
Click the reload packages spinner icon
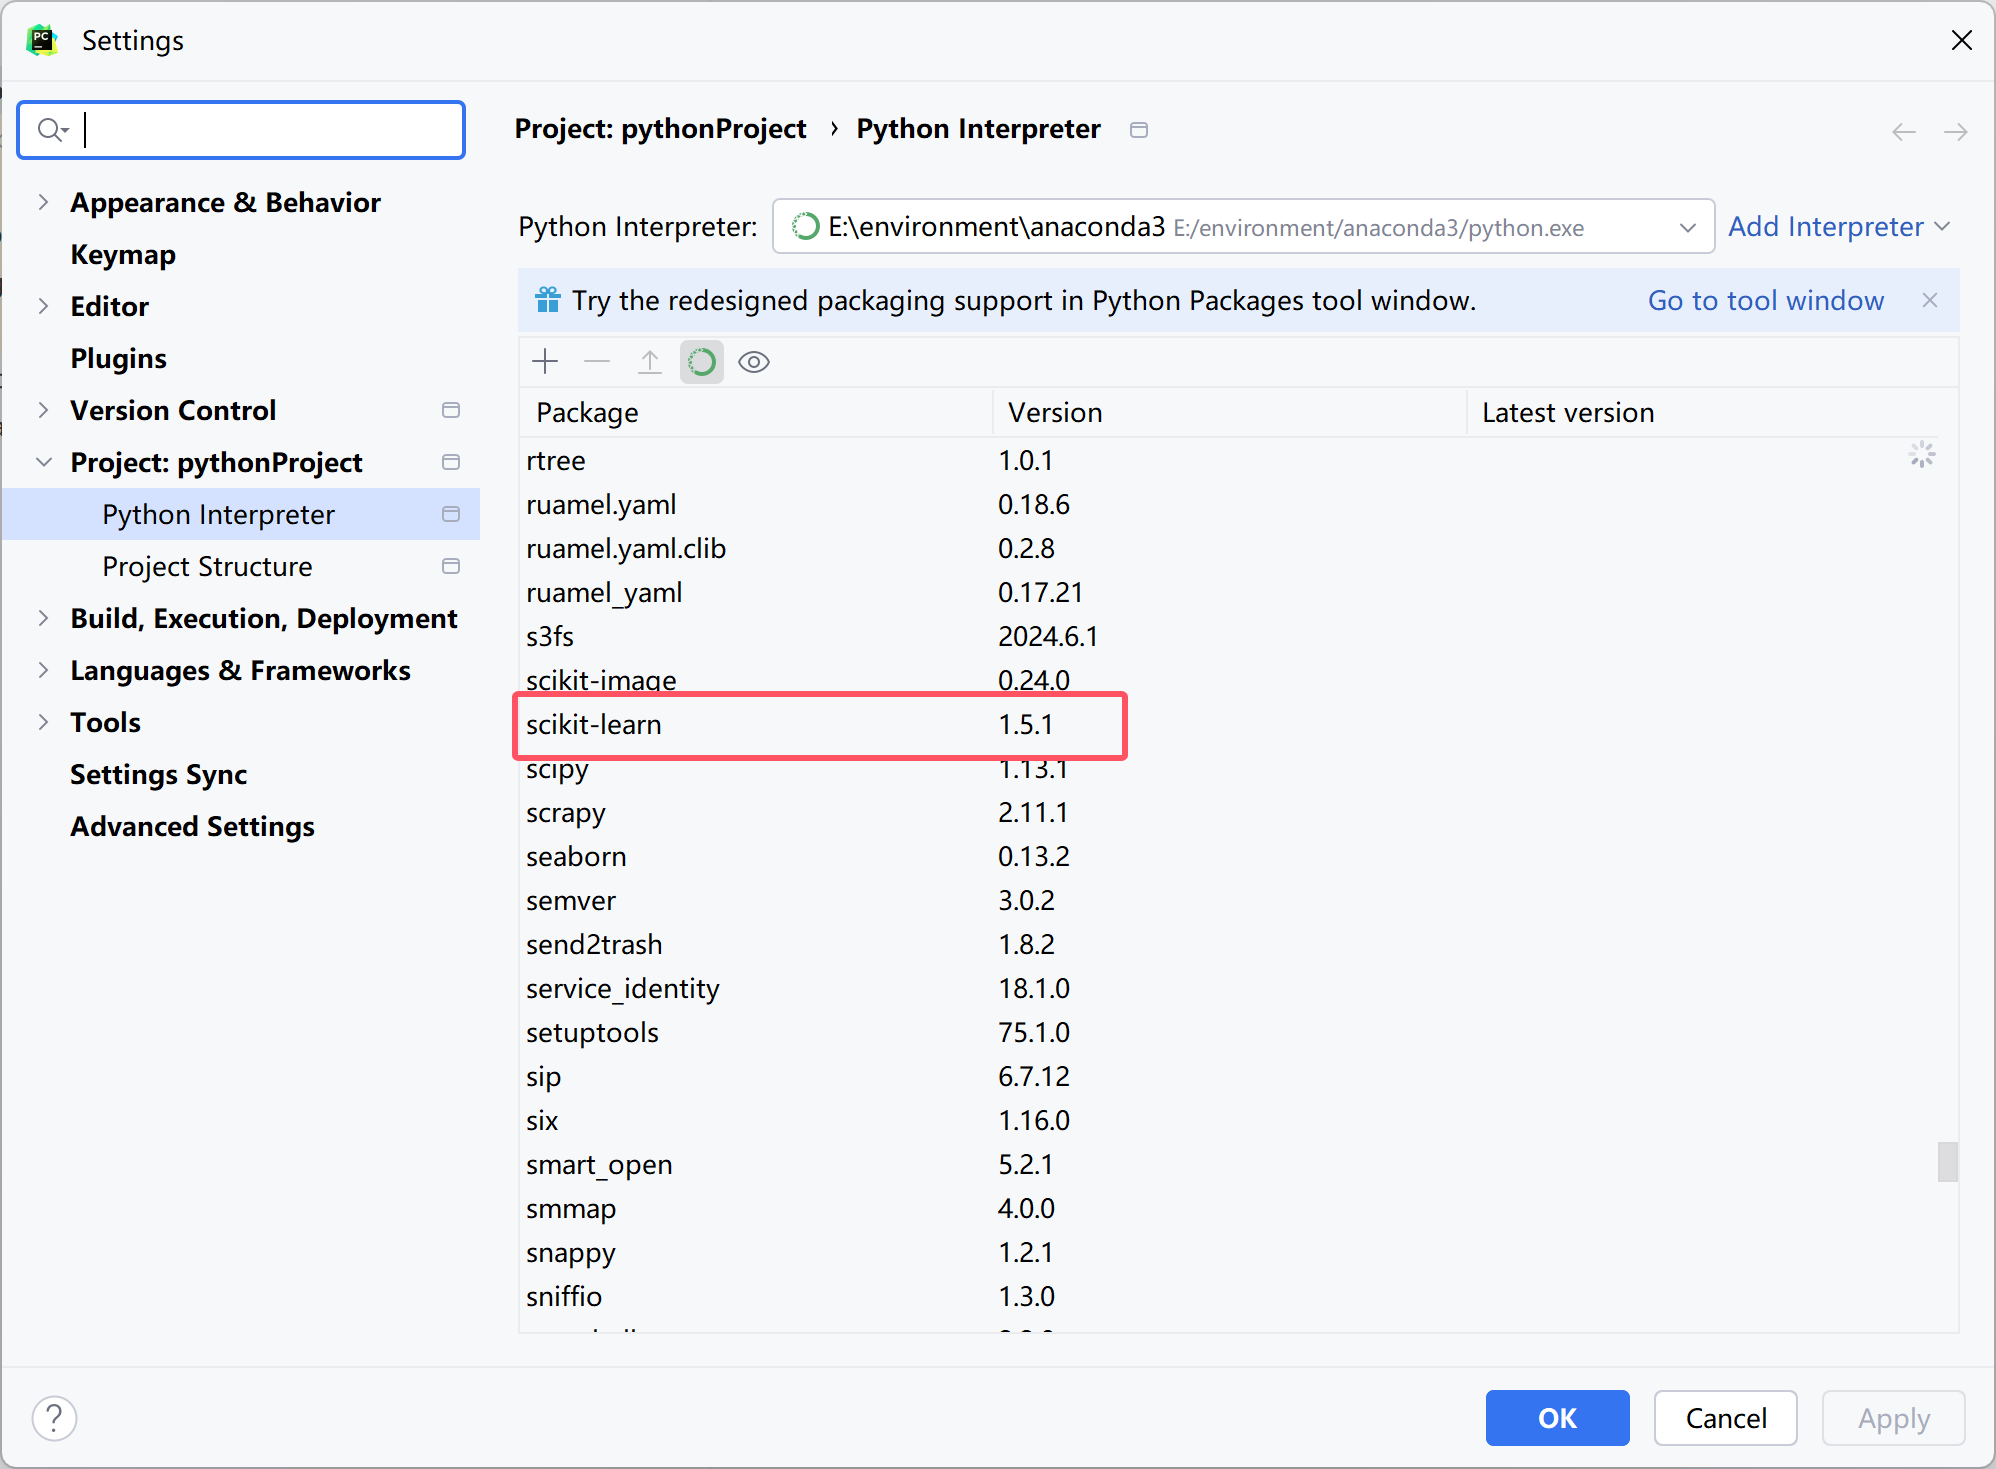click(702, 362)
